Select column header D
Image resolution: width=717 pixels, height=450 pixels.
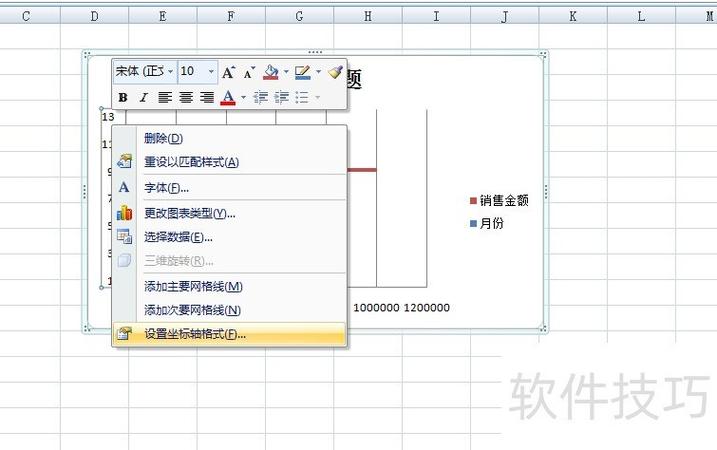pyautogui.click(x=94, y=16)
